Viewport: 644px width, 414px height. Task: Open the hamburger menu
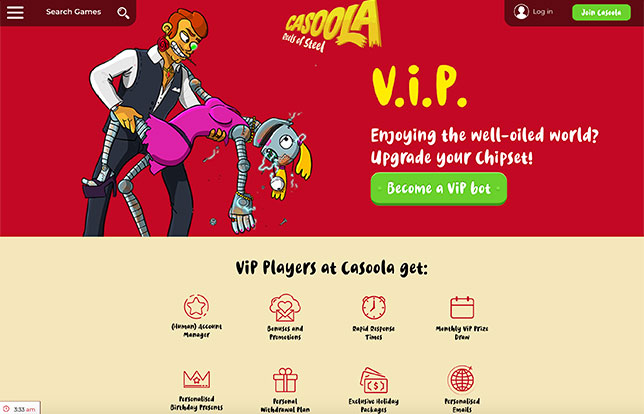click(x=15, y=12)
